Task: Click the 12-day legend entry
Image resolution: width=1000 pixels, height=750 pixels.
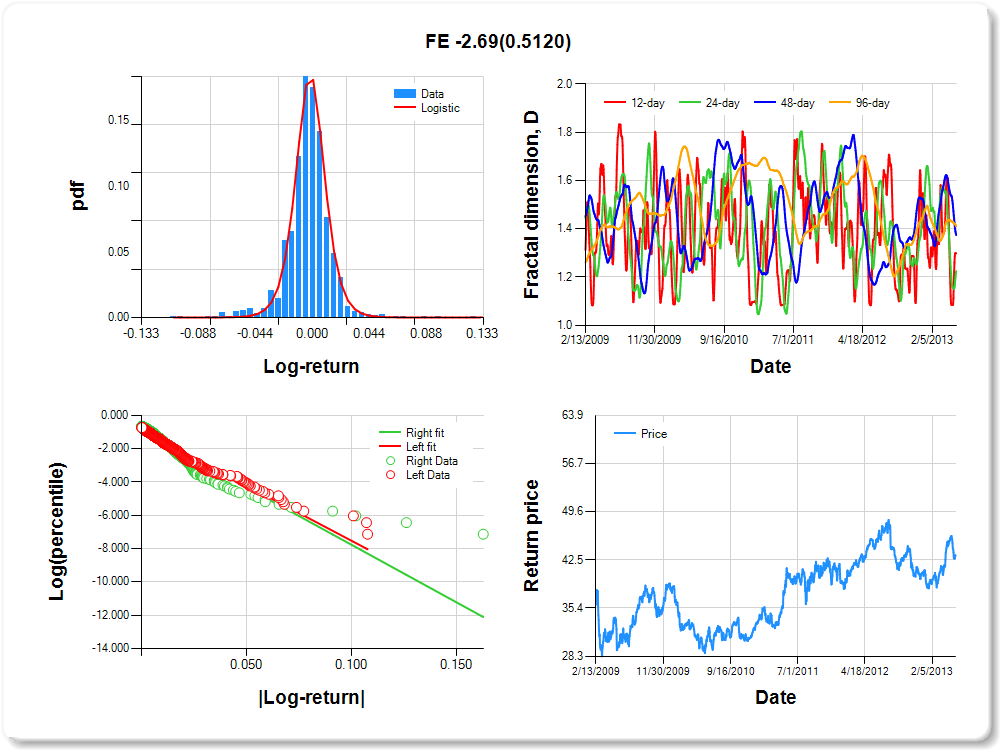Action: point(635,103)
